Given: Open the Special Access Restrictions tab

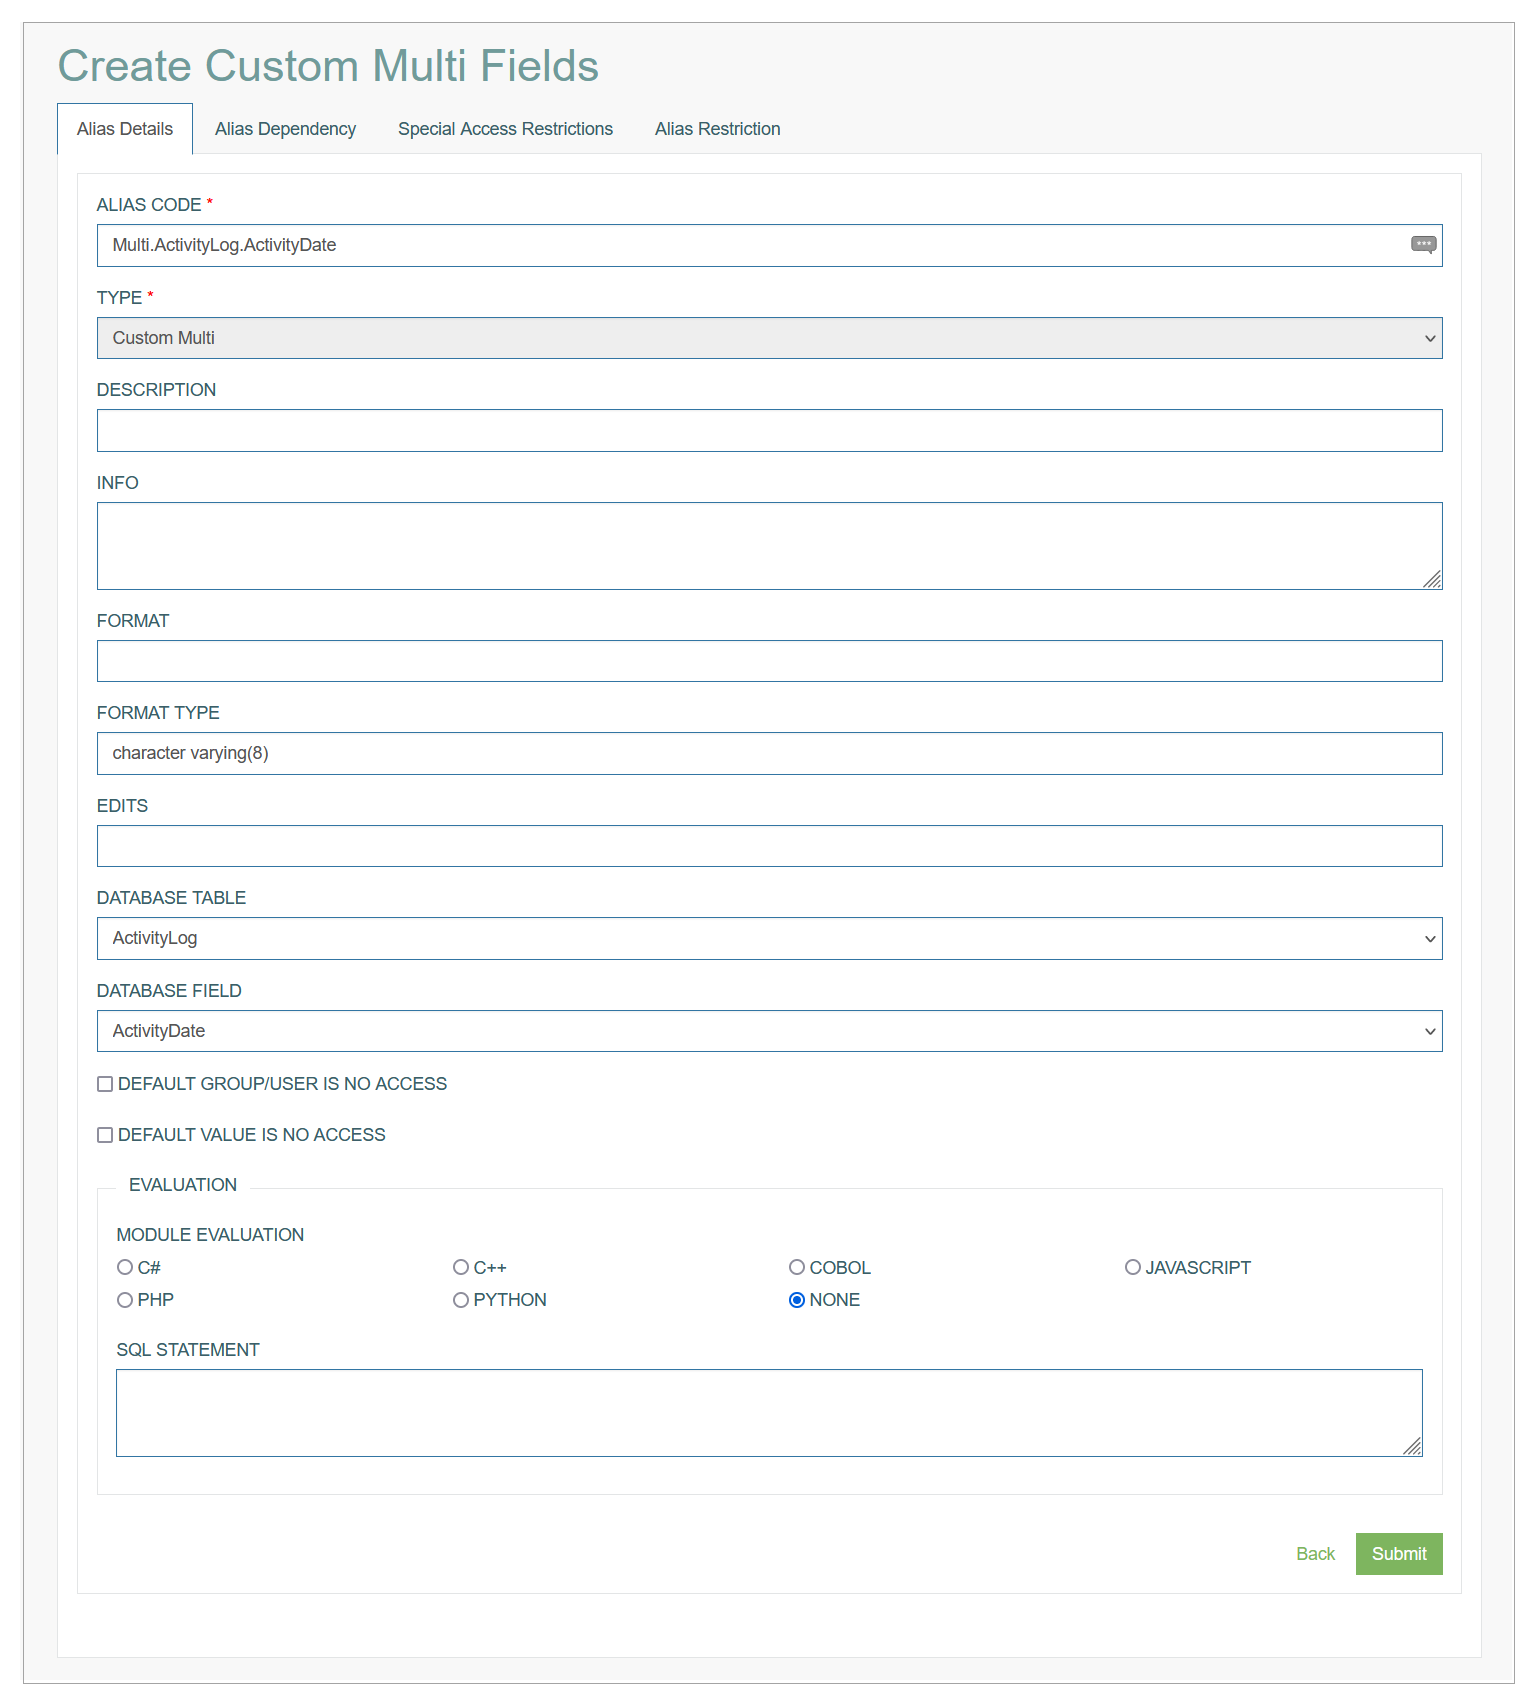Looking at the screenshot, I should pos(505,129).
